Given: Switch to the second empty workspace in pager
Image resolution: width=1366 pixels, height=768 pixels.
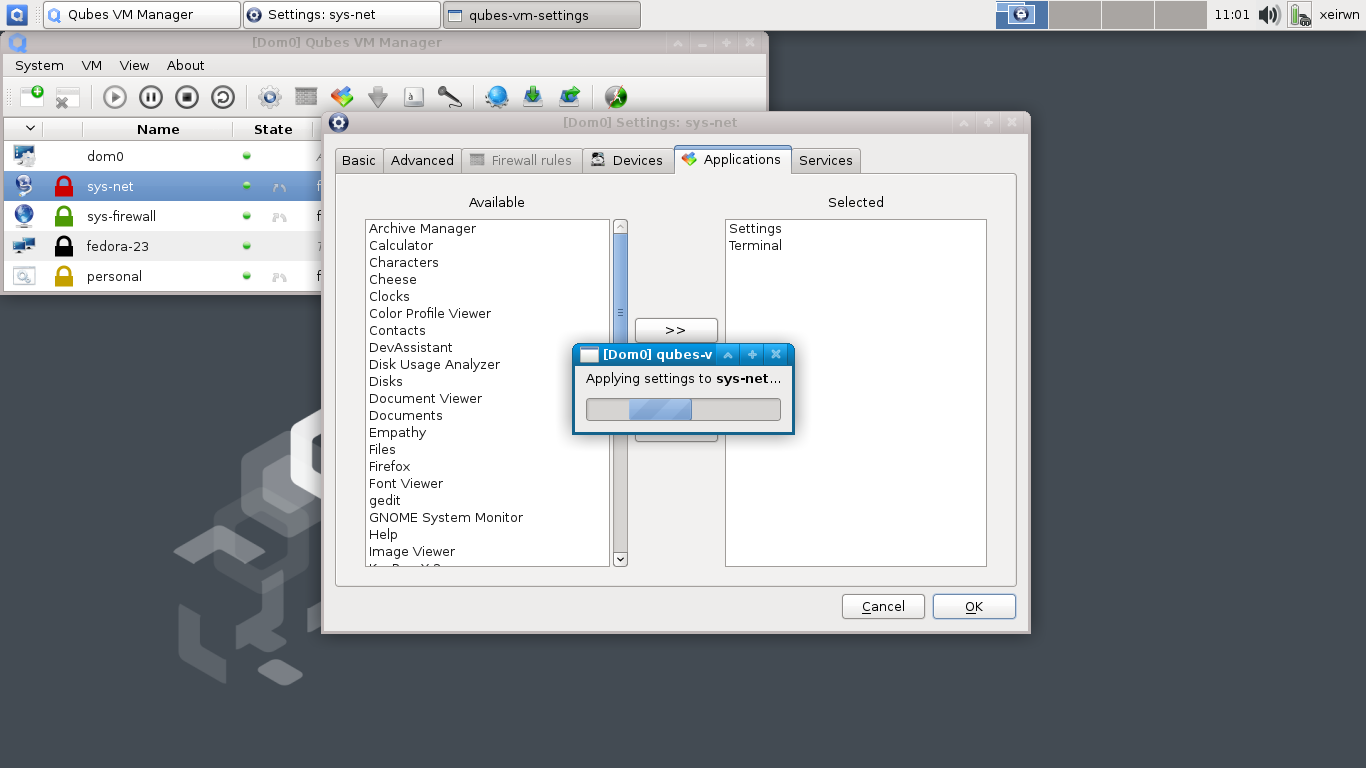Looking at the screenshot, I should point(1128,15).
